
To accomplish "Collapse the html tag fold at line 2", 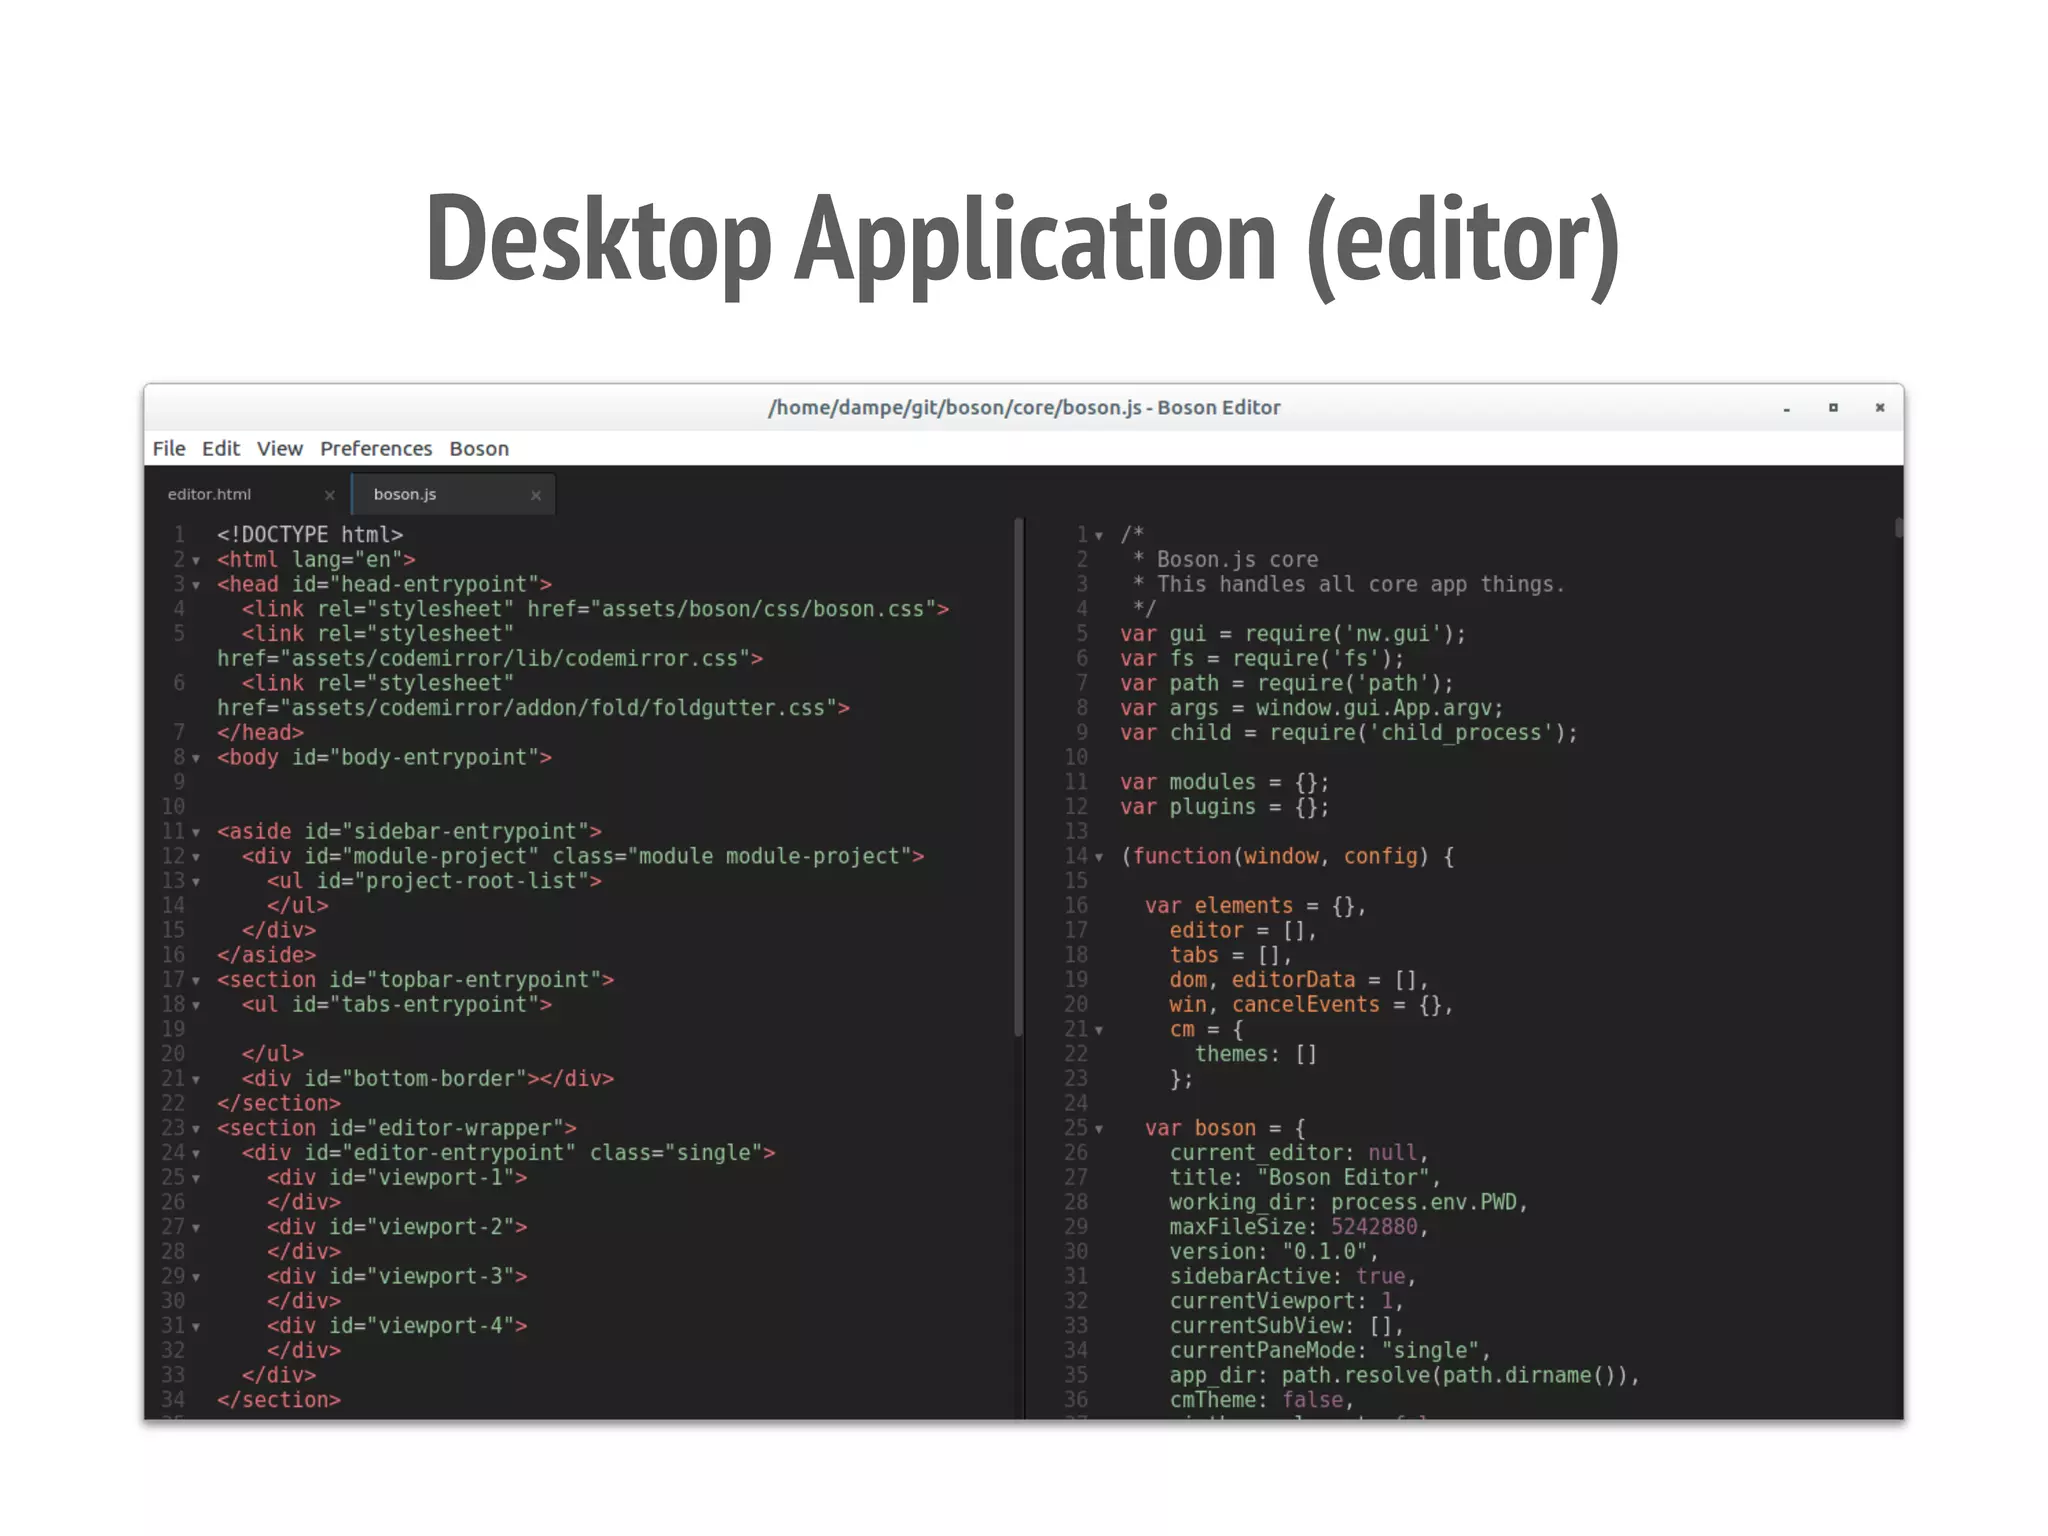I will coord(196,561).
